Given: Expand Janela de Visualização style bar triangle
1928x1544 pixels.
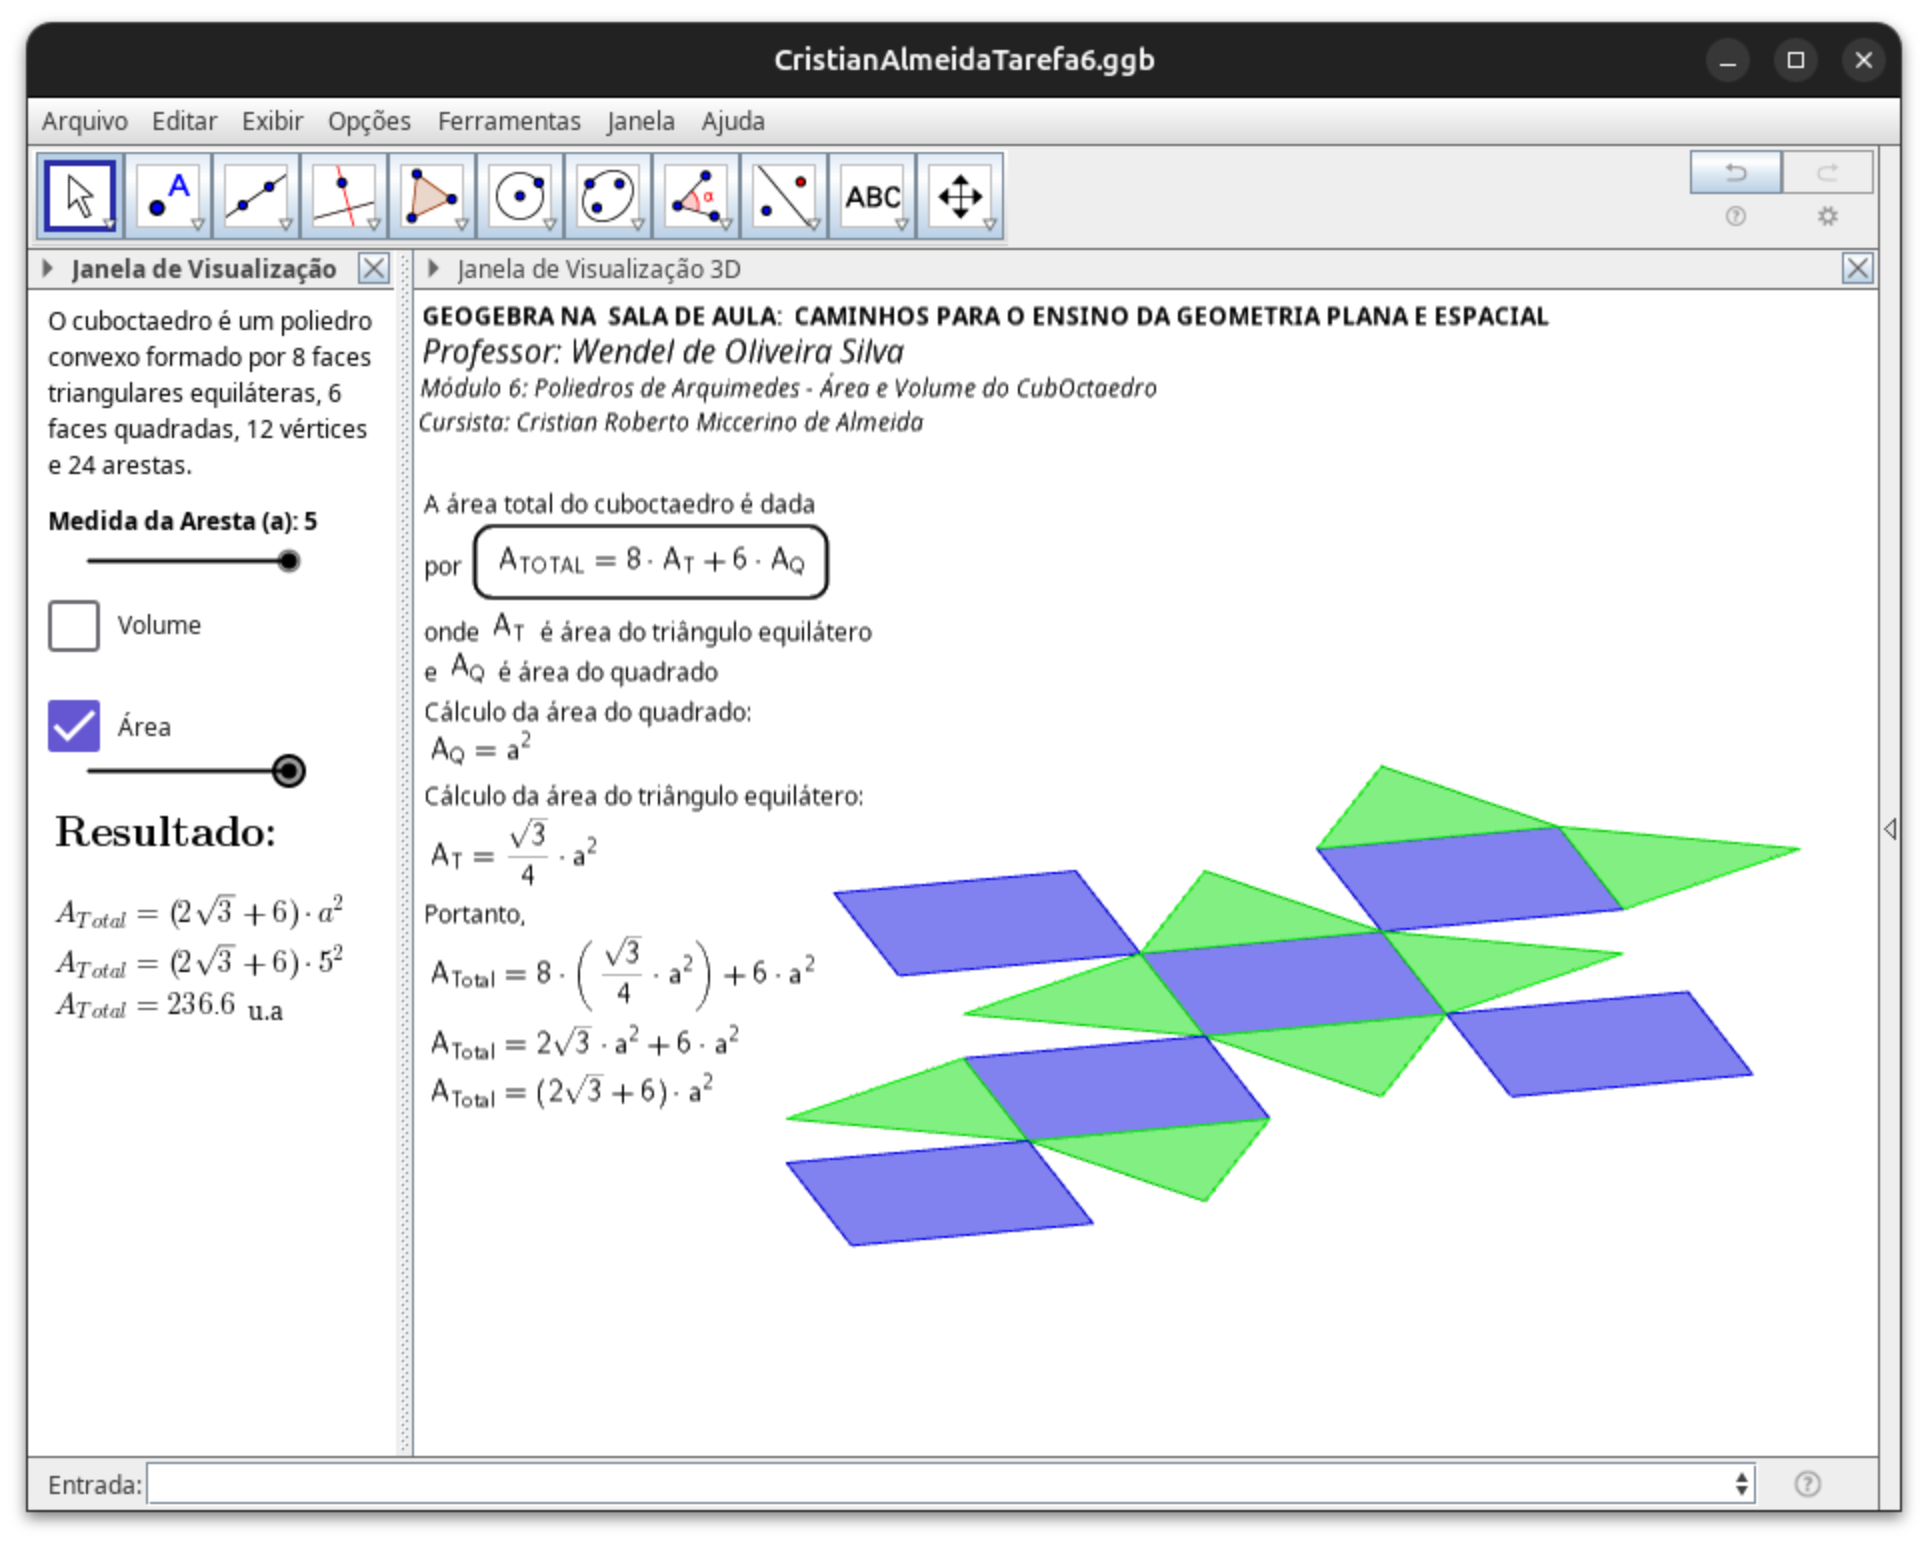Looking at the screenshot, I should (47, 268).
